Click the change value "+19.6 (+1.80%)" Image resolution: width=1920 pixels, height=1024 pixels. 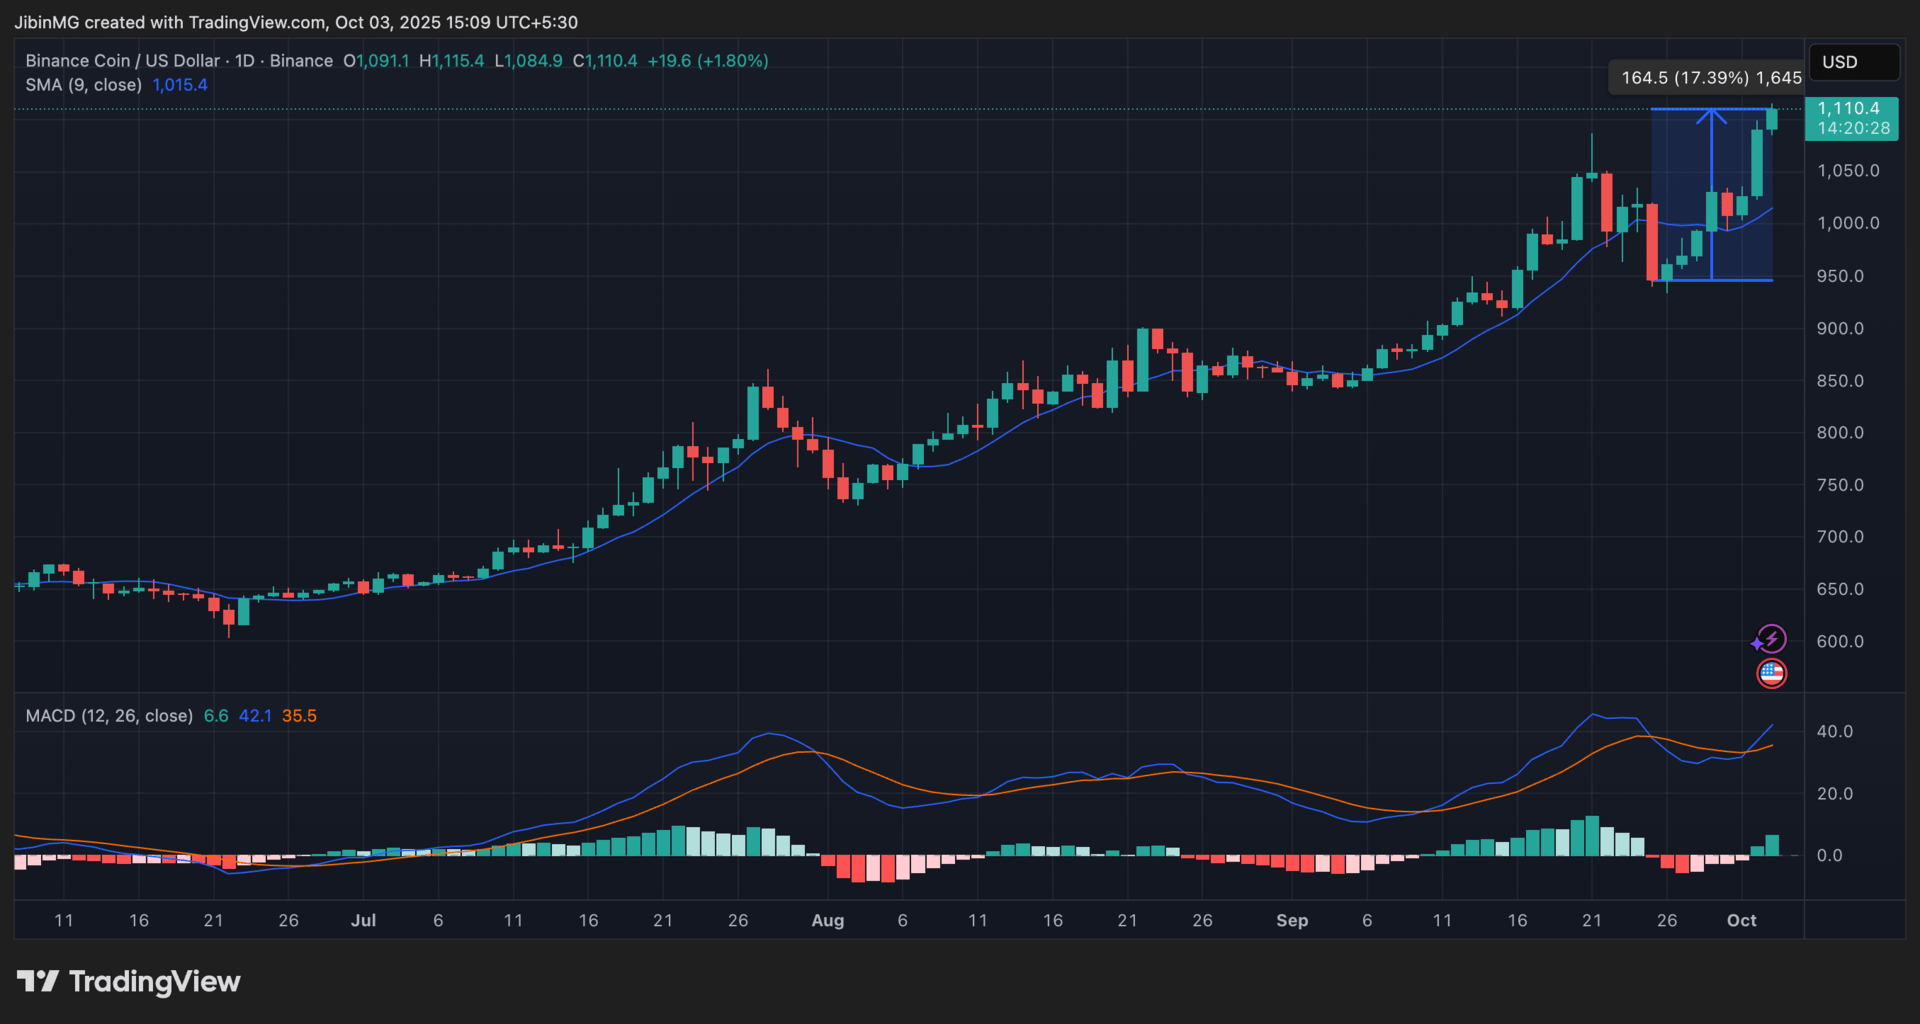point(708,61)
